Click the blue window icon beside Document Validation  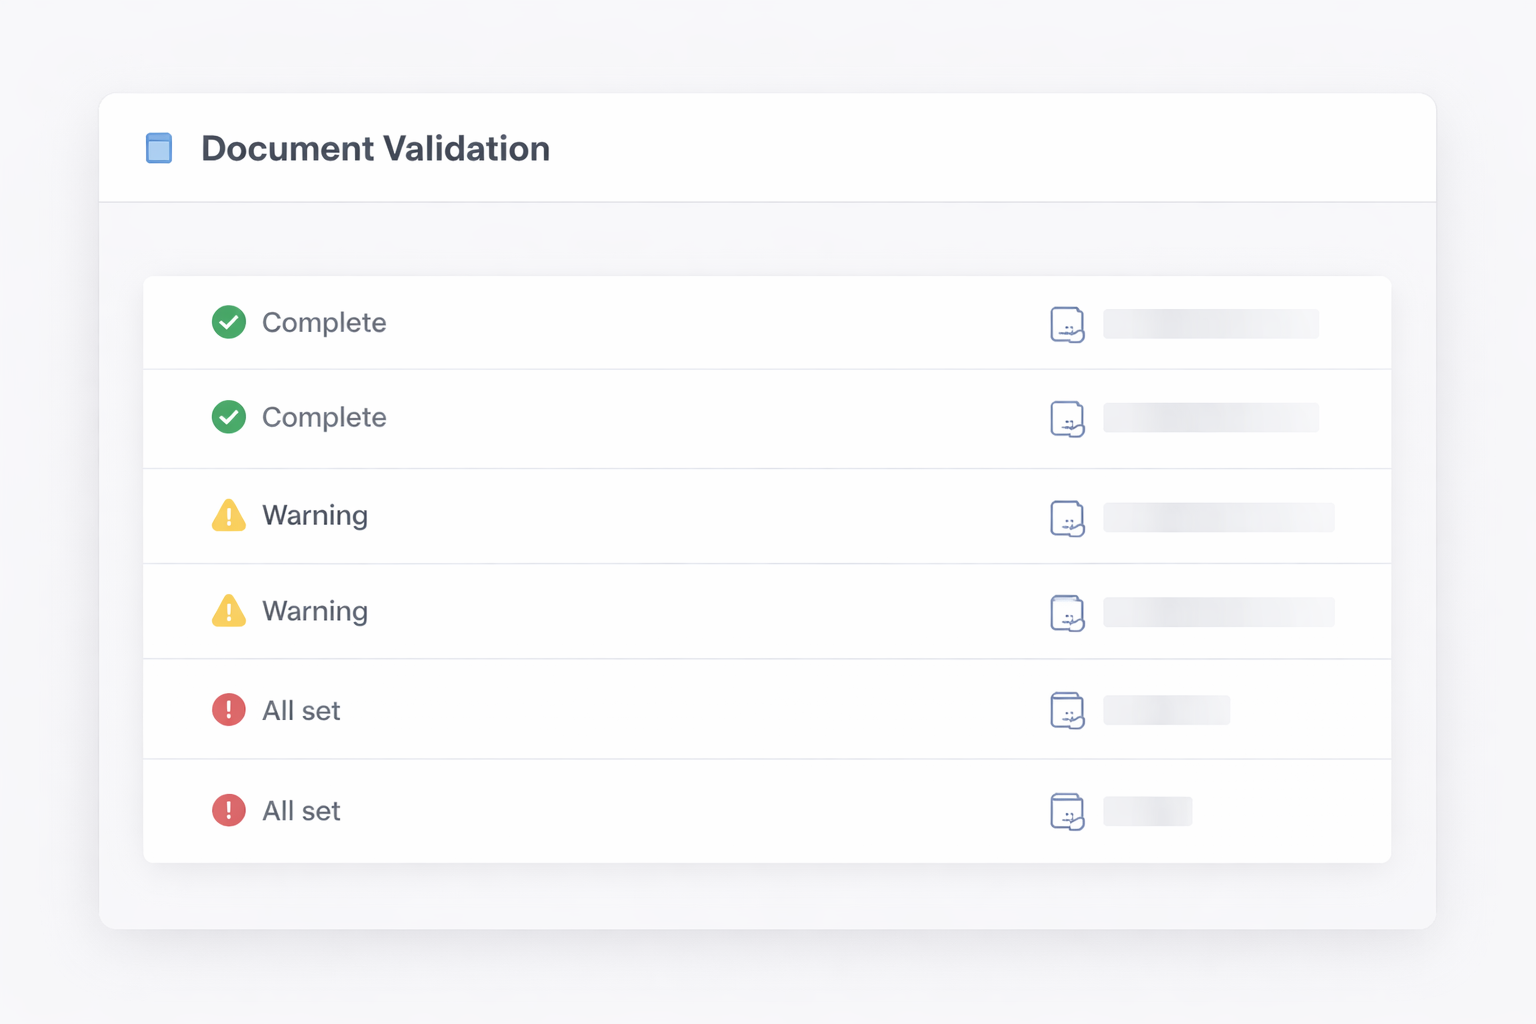159,148
